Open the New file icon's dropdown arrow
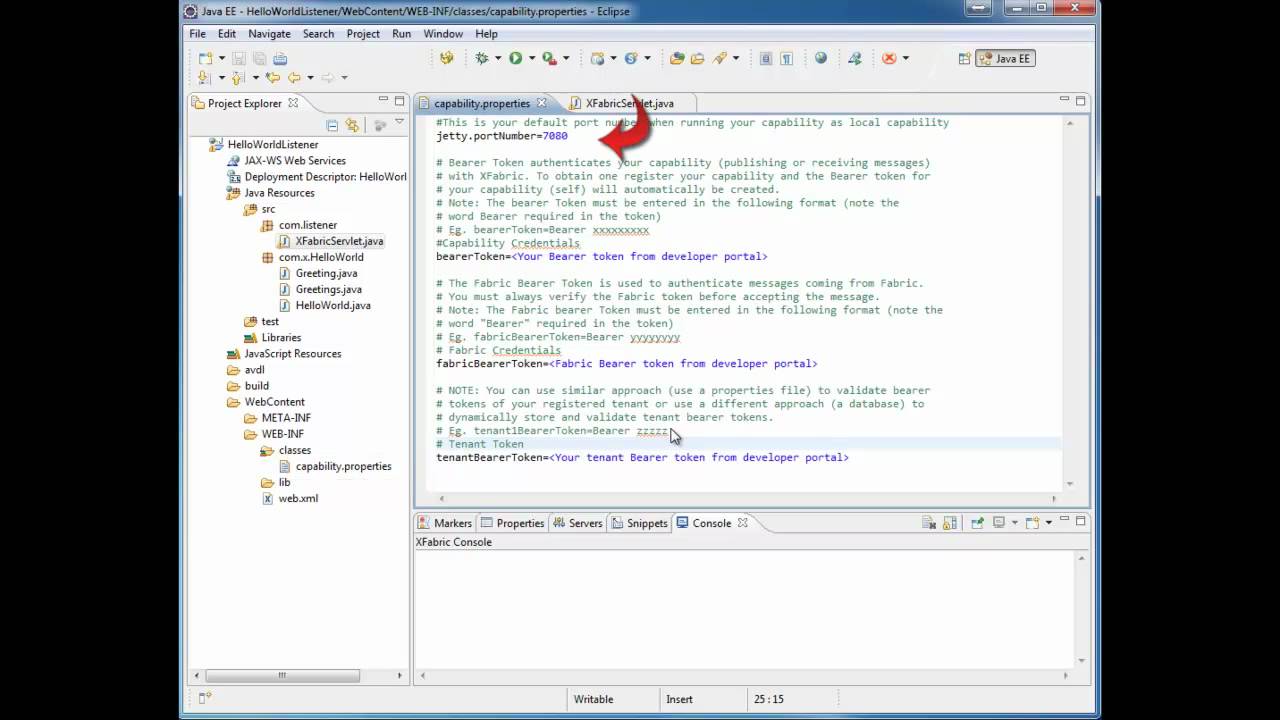Image resolution: width=1280 pixels, height=720 pixels. [x=221, y=58]
